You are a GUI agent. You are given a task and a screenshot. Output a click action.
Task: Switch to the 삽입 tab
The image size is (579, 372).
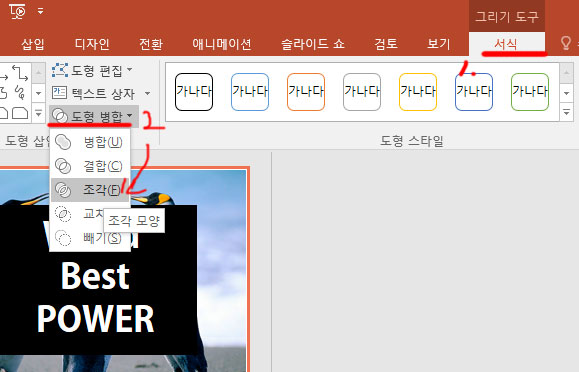pyautogui.click(x=33, y=44)
